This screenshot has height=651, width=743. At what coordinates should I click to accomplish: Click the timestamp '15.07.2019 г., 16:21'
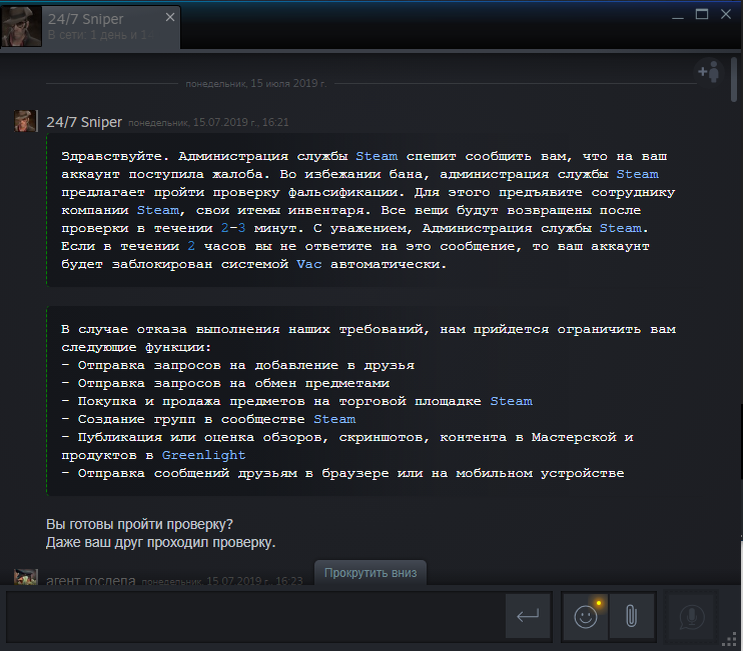(x=241, y=122)
